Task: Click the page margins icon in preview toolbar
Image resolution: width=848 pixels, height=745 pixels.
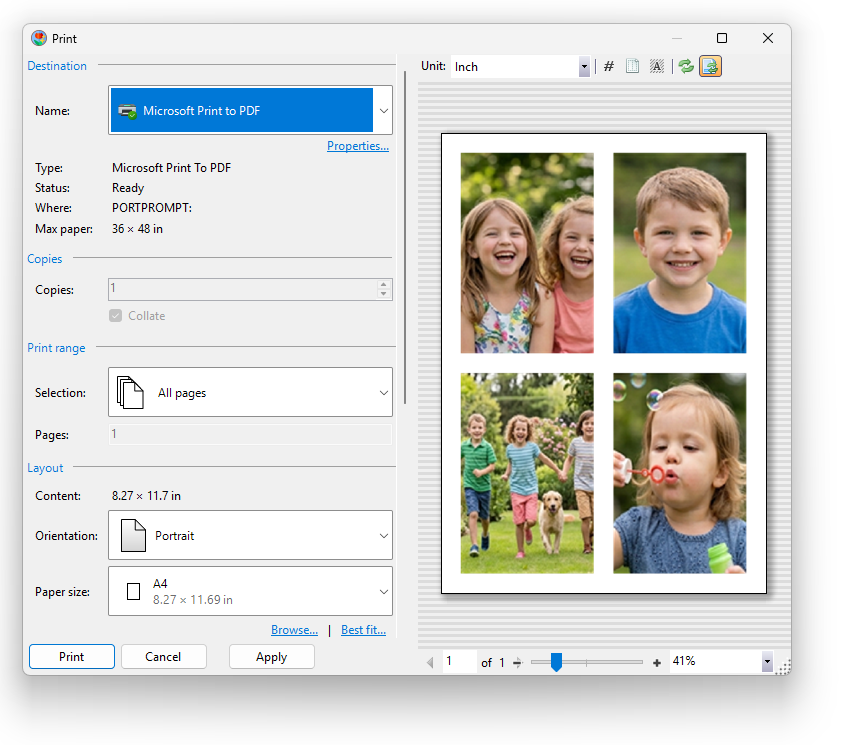Action: [x=632, y=67]
